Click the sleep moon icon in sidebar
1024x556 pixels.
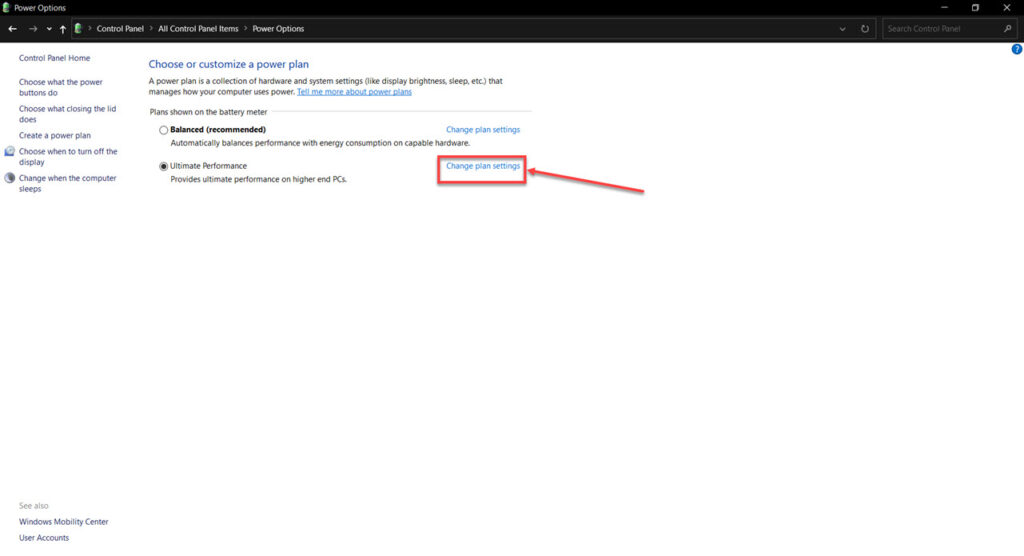(x=9, y=178)
